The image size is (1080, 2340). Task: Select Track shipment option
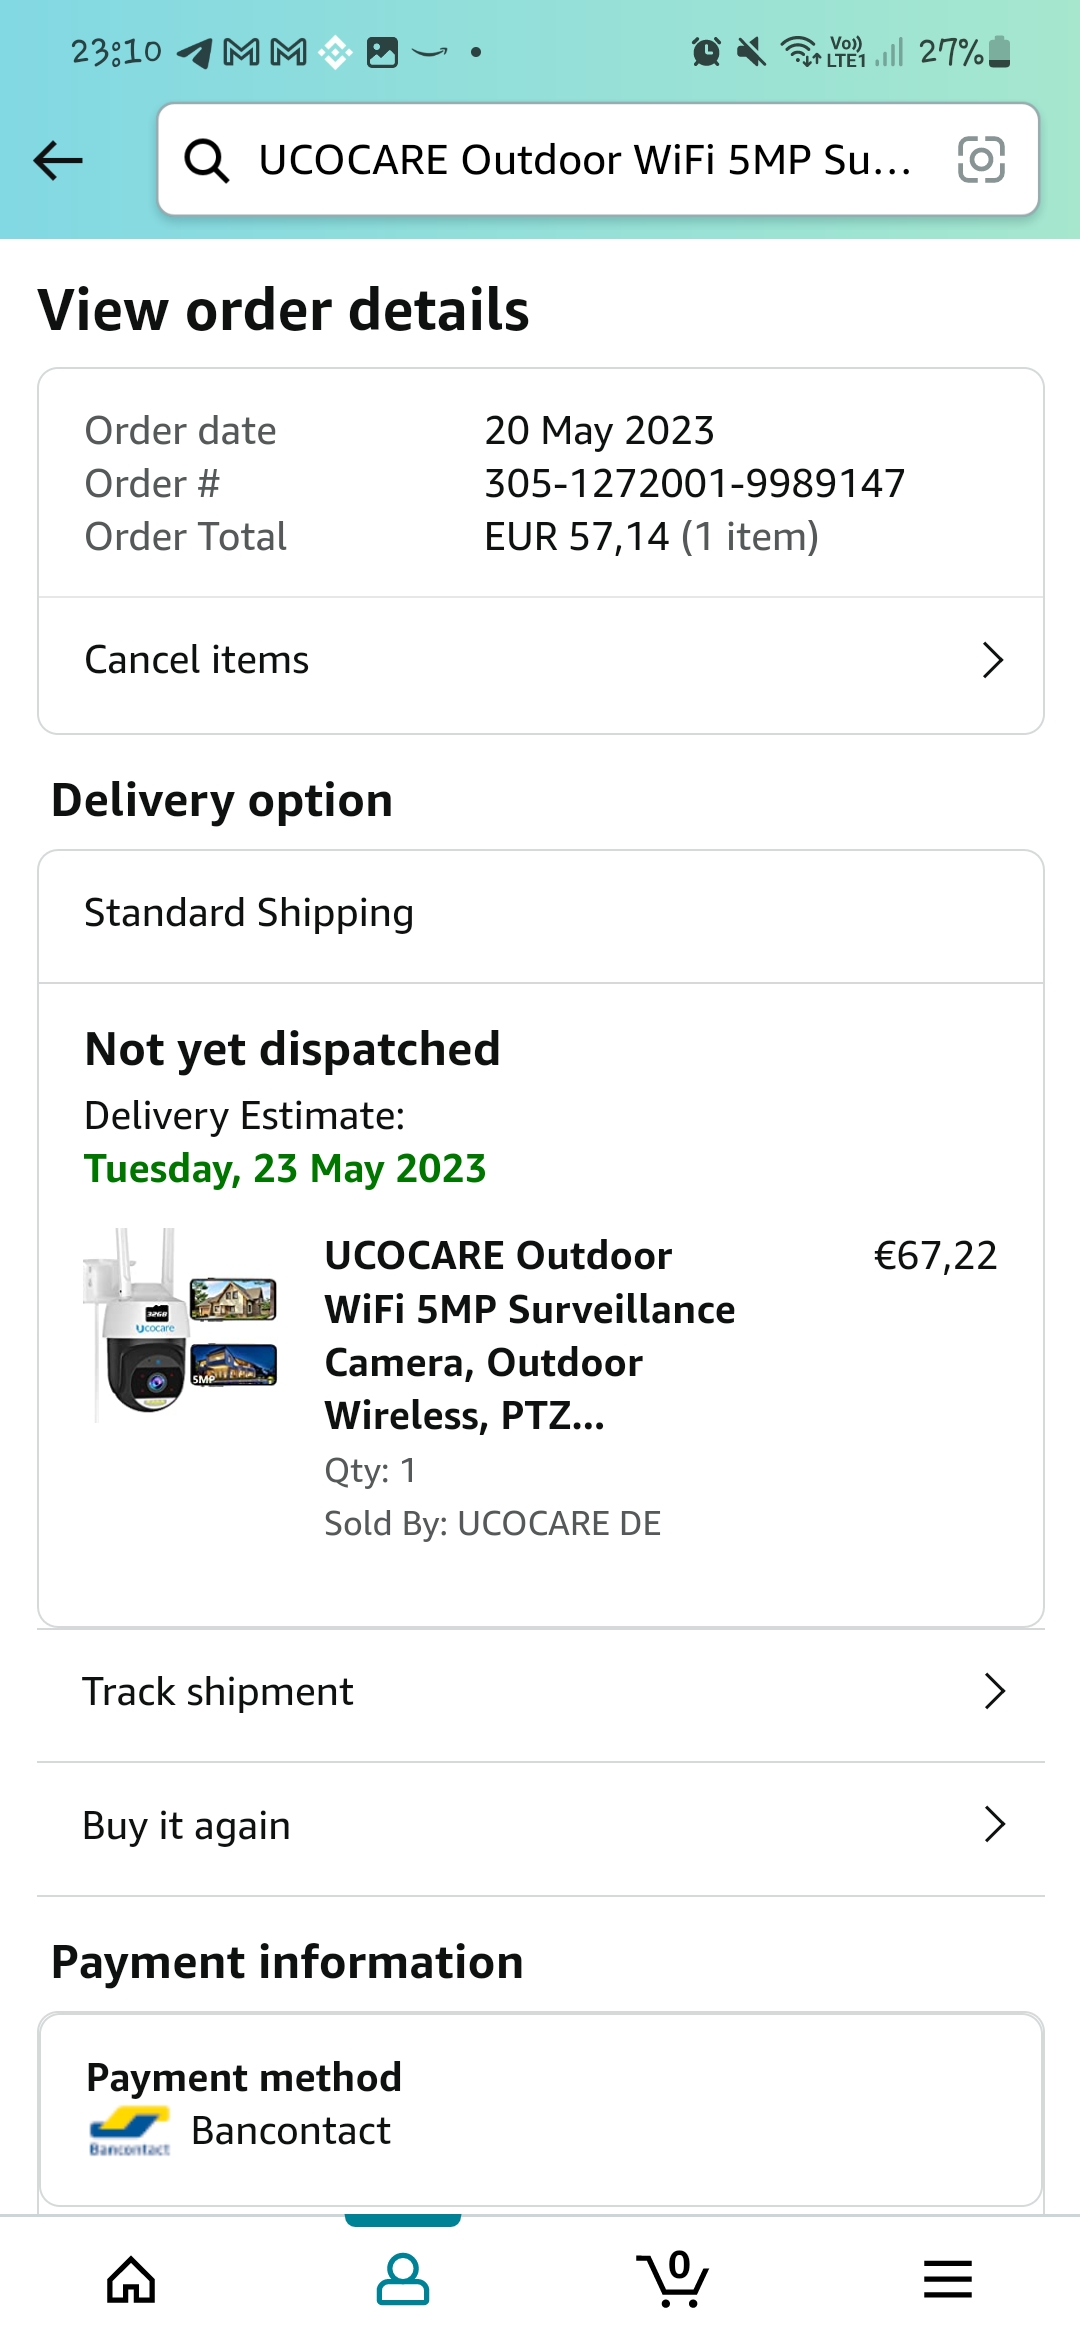pyautogui.click(x=218, y=1692)
